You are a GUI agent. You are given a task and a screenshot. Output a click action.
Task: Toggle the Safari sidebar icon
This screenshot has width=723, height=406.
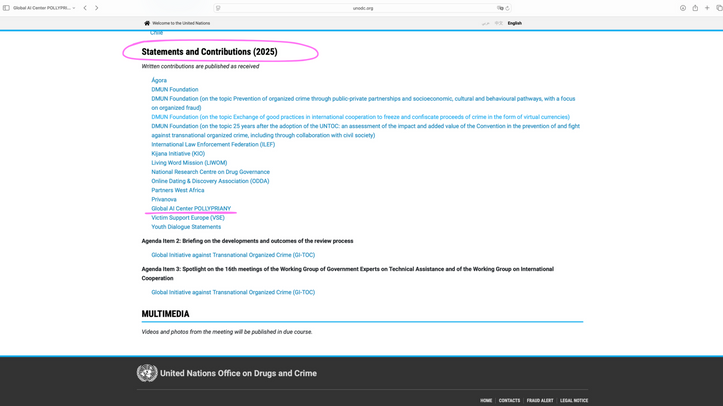(6, 8)
